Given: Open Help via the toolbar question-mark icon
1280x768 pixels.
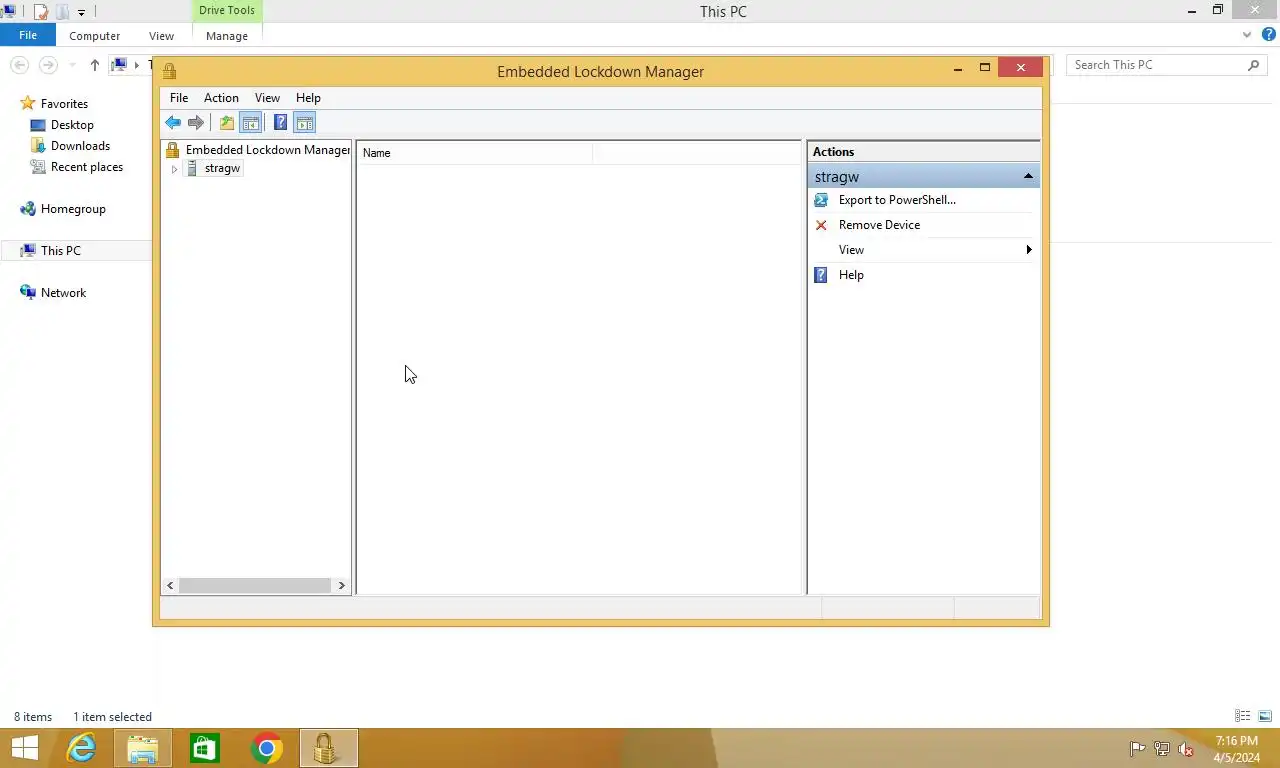Looking at the screenshot, I should coord(280,123).
